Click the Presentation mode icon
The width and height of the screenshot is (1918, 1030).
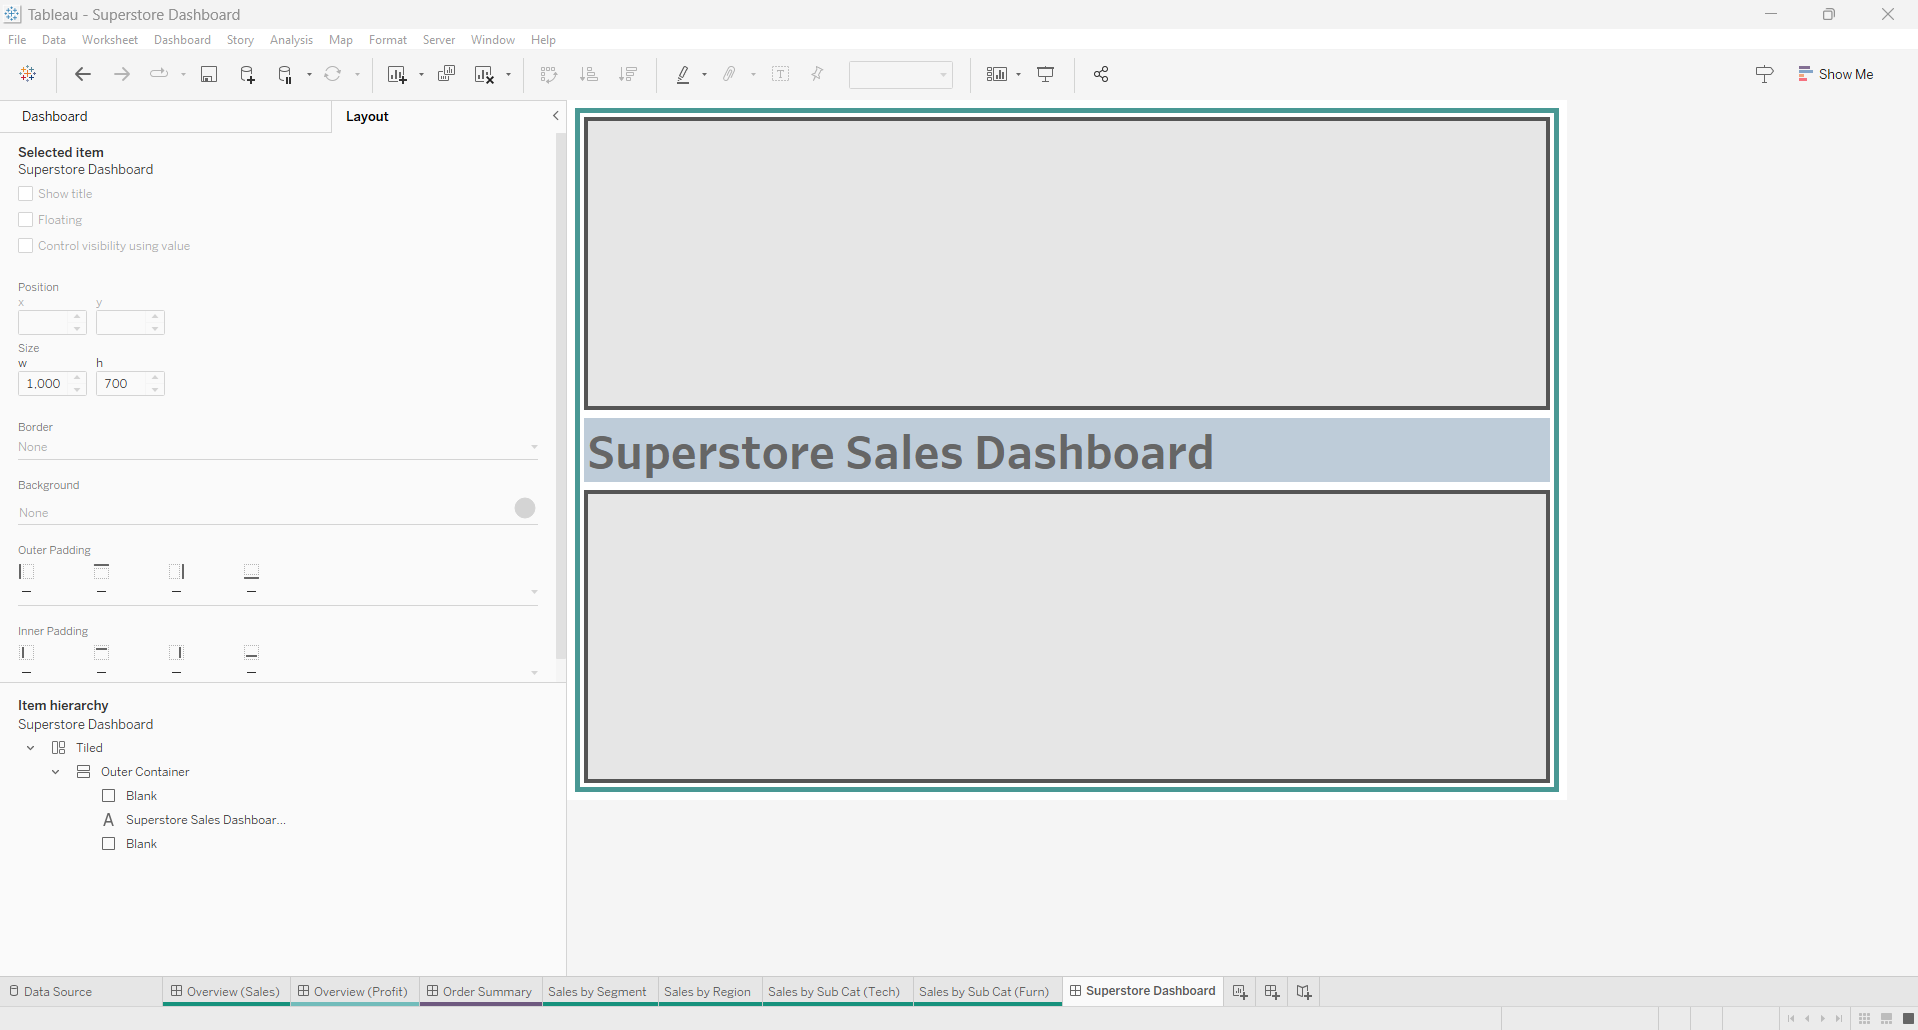pyautogui.click(x=1046, y=74)
